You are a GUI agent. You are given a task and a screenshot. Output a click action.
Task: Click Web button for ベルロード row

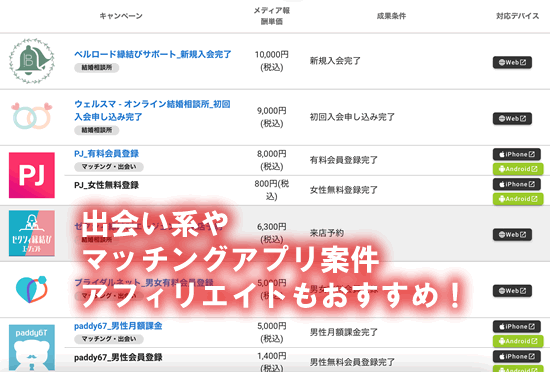click(x=512, y=62)
